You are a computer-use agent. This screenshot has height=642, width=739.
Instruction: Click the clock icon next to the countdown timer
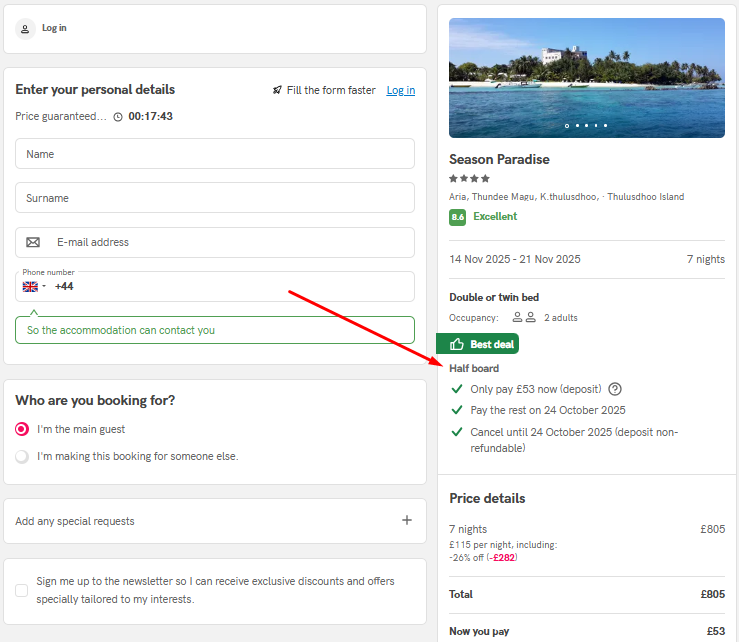[x=118, y=116]
